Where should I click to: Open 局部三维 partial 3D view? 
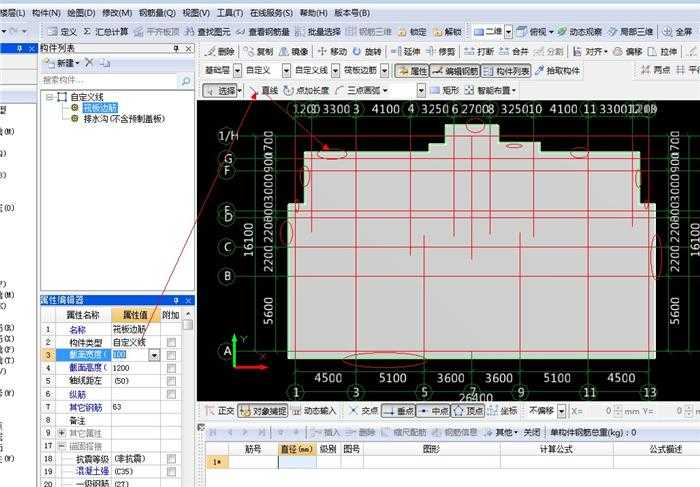click(630, 32)
